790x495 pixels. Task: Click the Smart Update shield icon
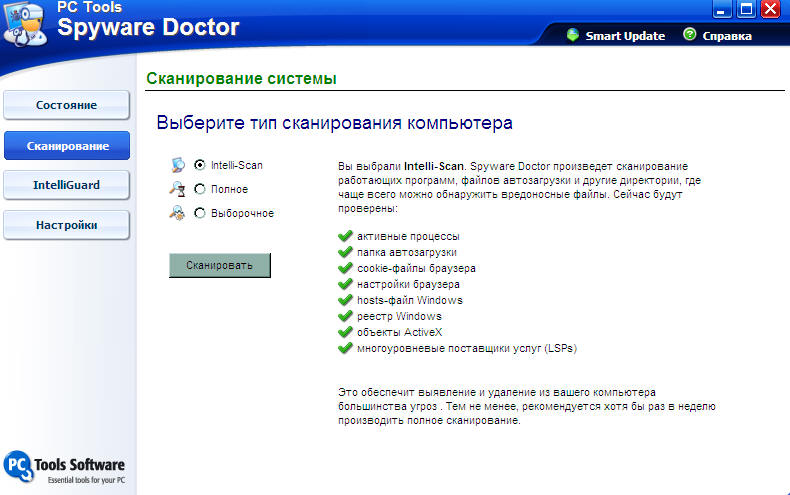[572, 35]
